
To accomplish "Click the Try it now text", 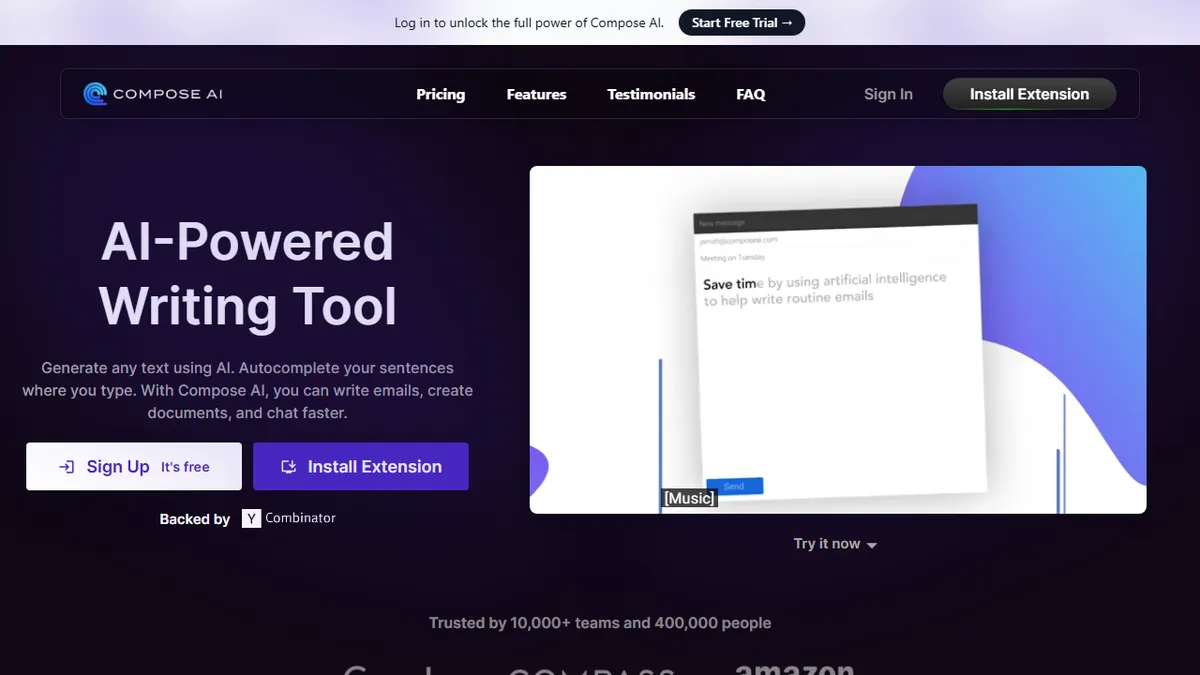I will 827,544.
